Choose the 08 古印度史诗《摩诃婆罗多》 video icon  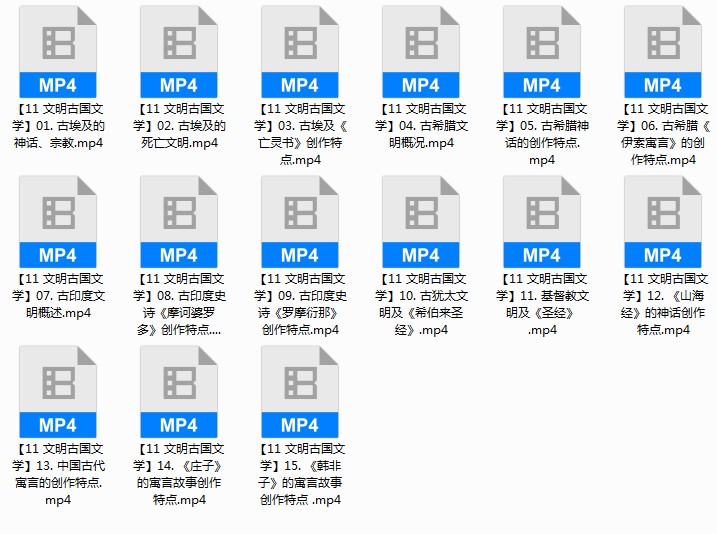coord(179,222)
